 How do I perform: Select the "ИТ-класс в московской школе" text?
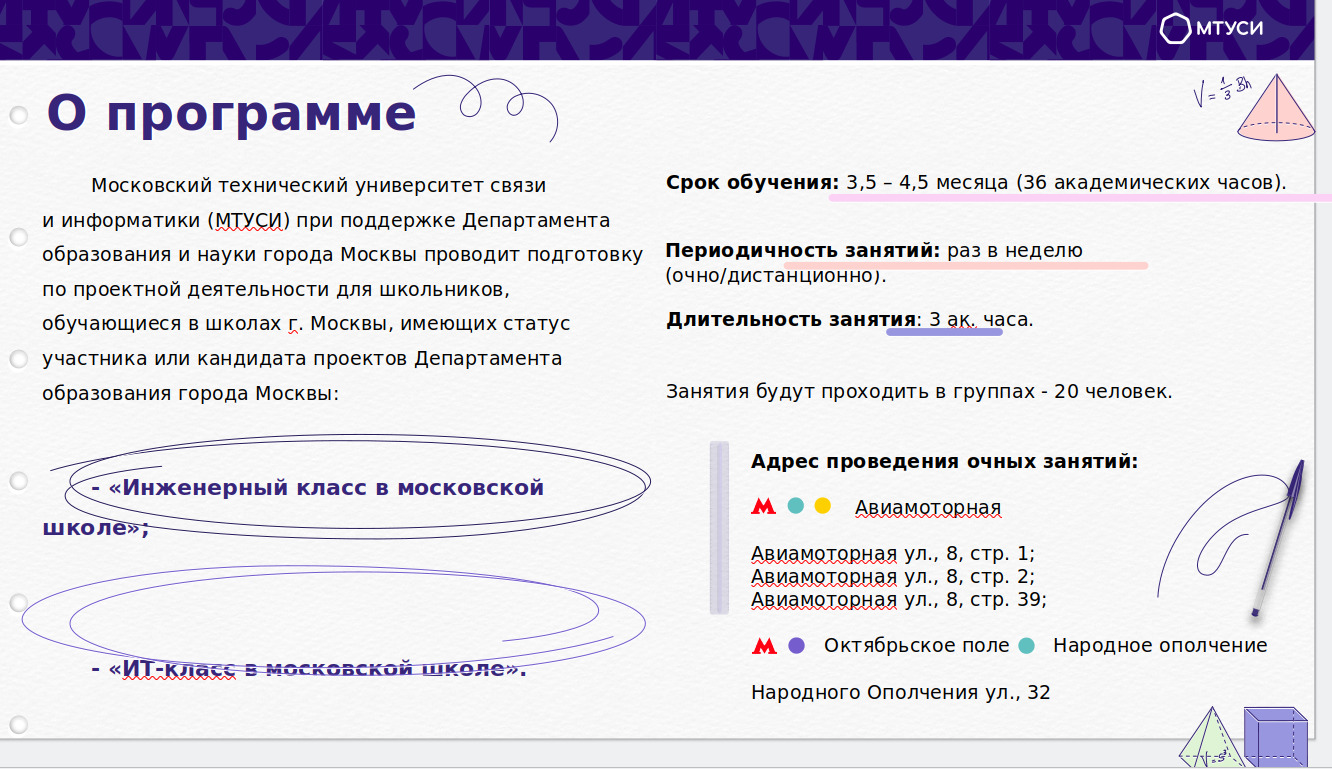317,668
